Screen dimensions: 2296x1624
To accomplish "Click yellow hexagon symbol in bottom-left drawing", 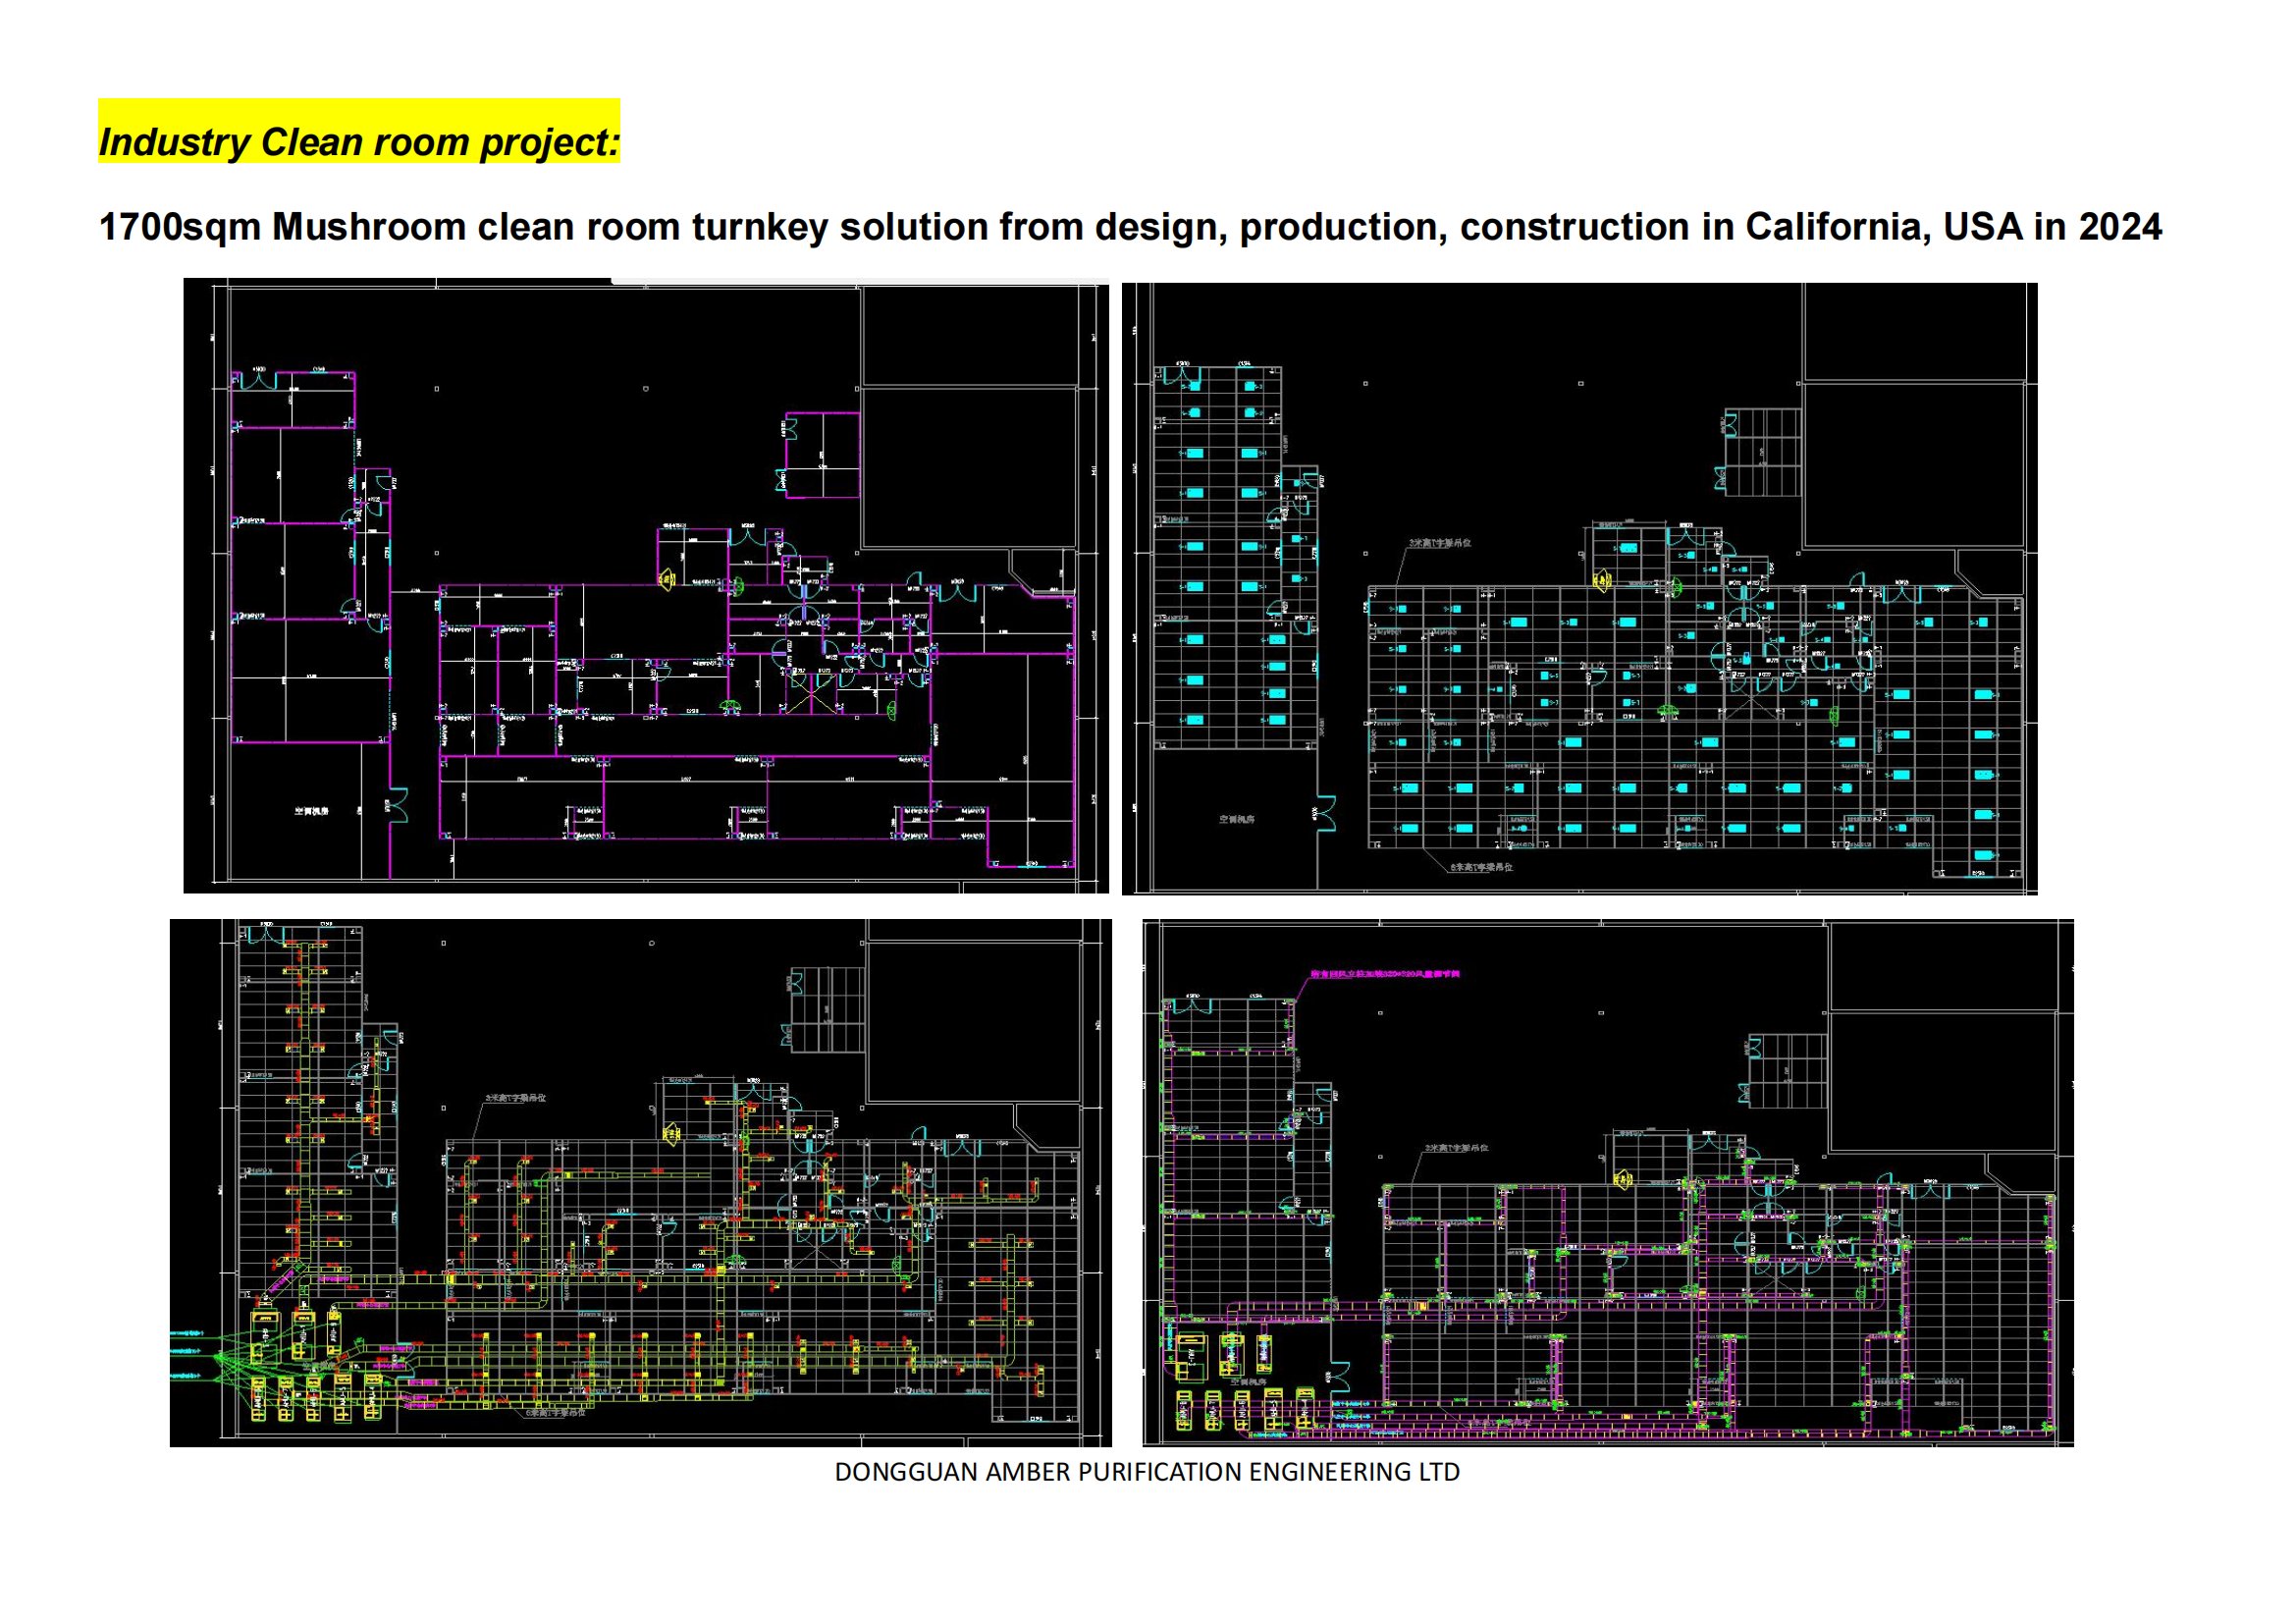I will click(x=671, y=1134).
